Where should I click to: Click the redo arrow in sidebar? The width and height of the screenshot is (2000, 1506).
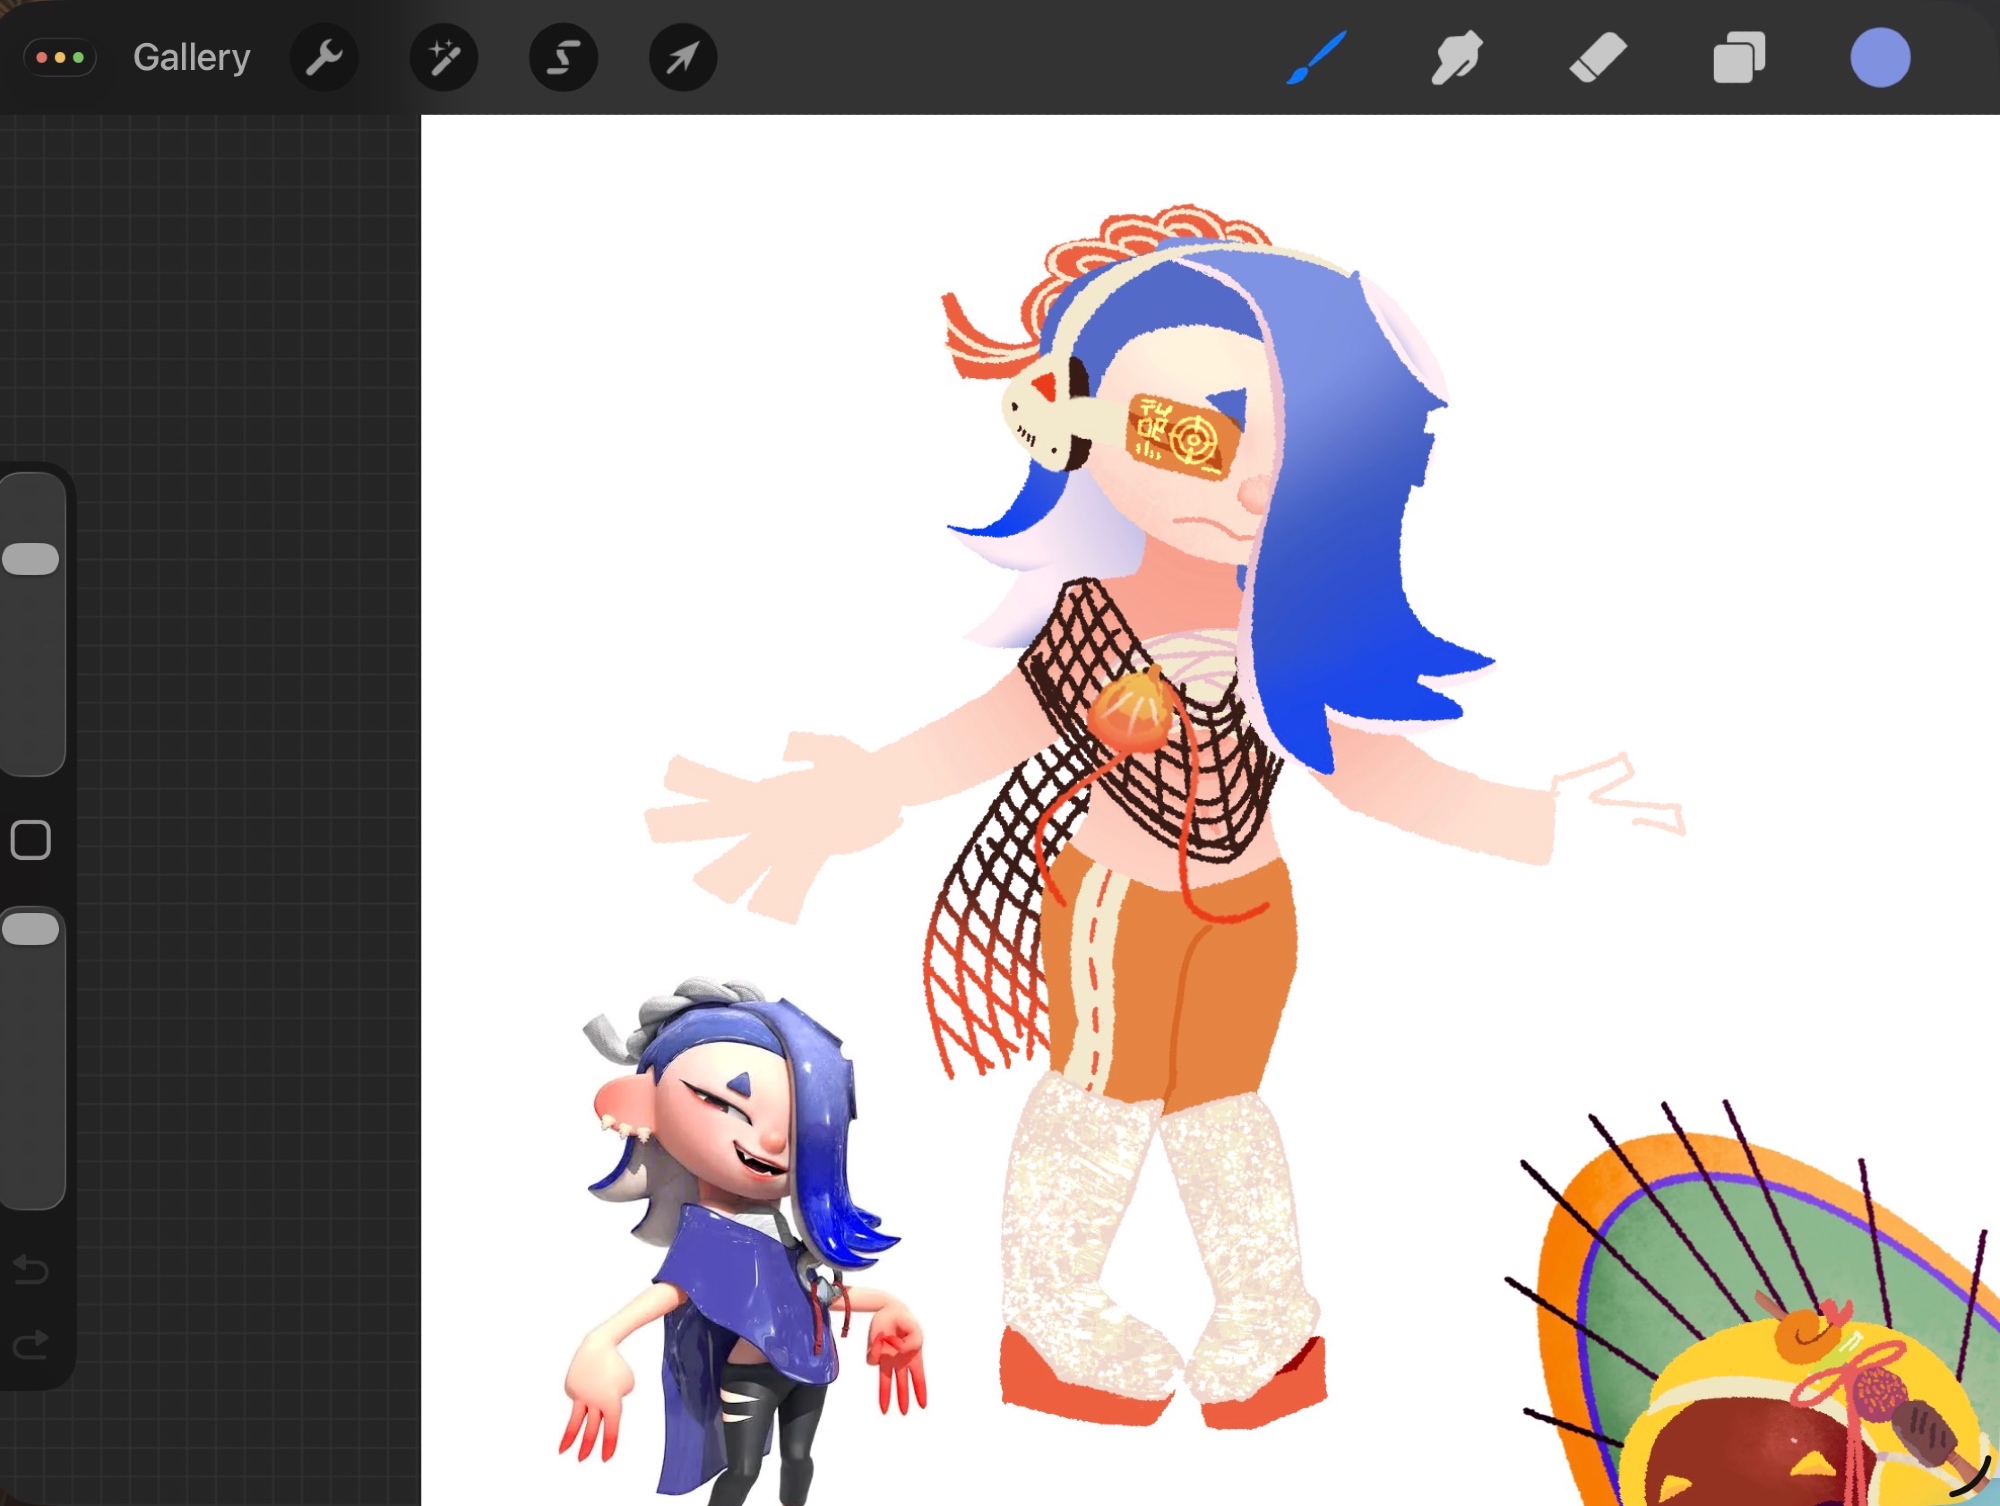point(31,1345)
